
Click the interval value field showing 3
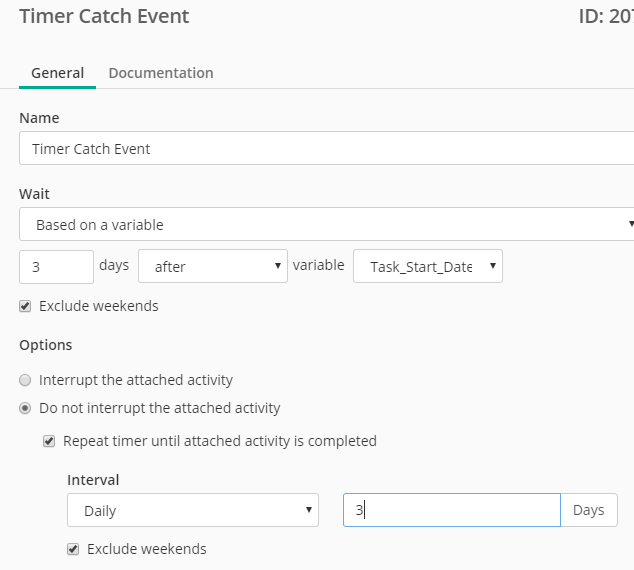[x=451, y=510]
